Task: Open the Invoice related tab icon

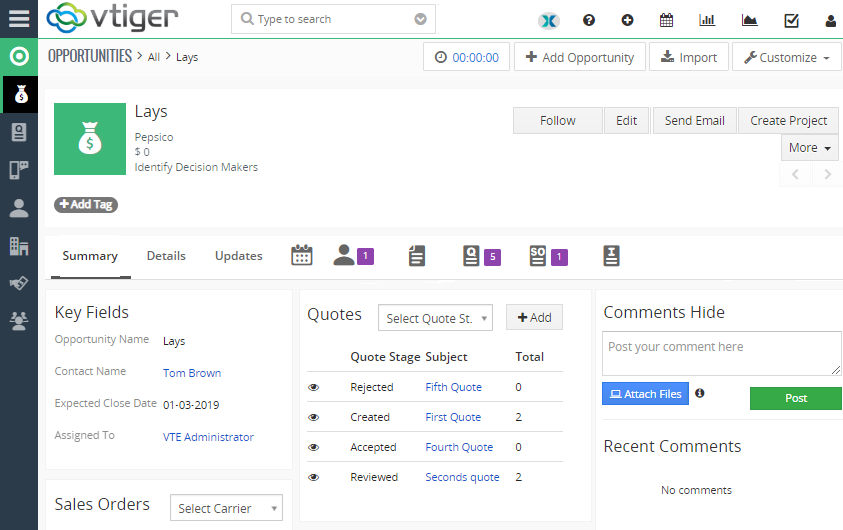Action: pos(611,256)
